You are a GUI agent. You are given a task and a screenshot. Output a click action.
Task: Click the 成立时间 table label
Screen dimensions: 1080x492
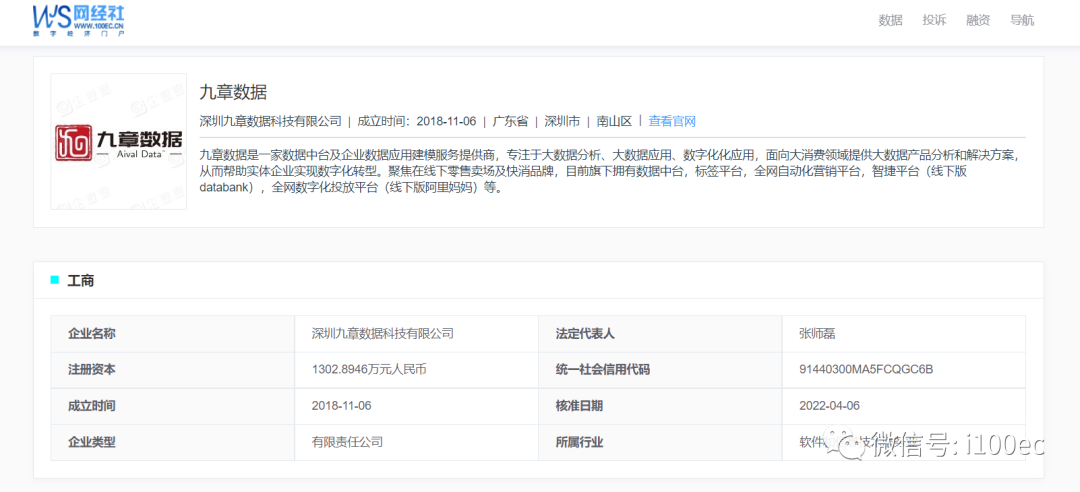tap(92, 406)
